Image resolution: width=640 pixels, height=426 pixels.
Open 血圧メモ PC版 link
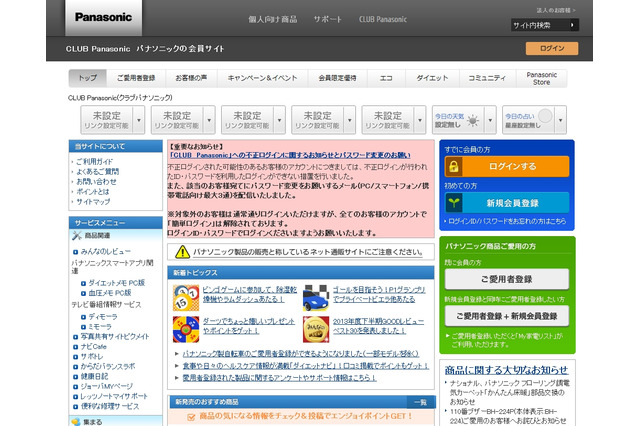tap(110, 293)
